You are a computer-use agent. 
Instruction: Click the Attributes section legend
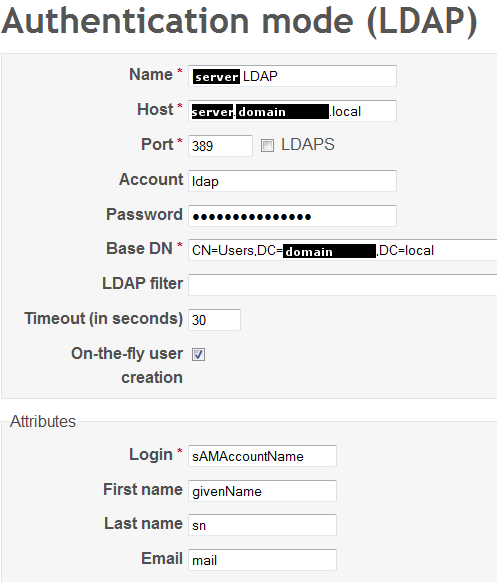tap(43, 422)
